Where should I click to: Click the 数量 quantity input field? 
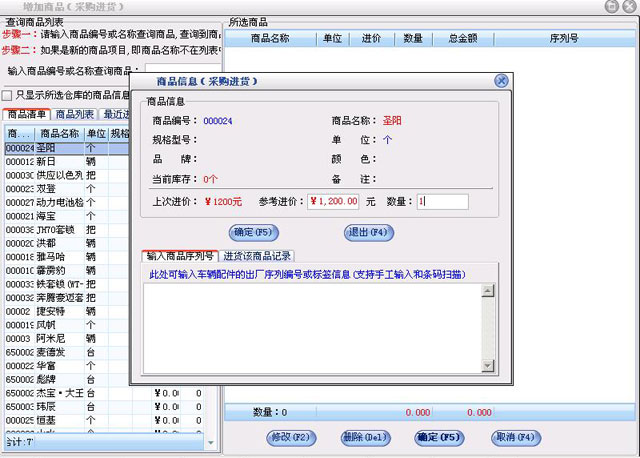coord(442,201)
